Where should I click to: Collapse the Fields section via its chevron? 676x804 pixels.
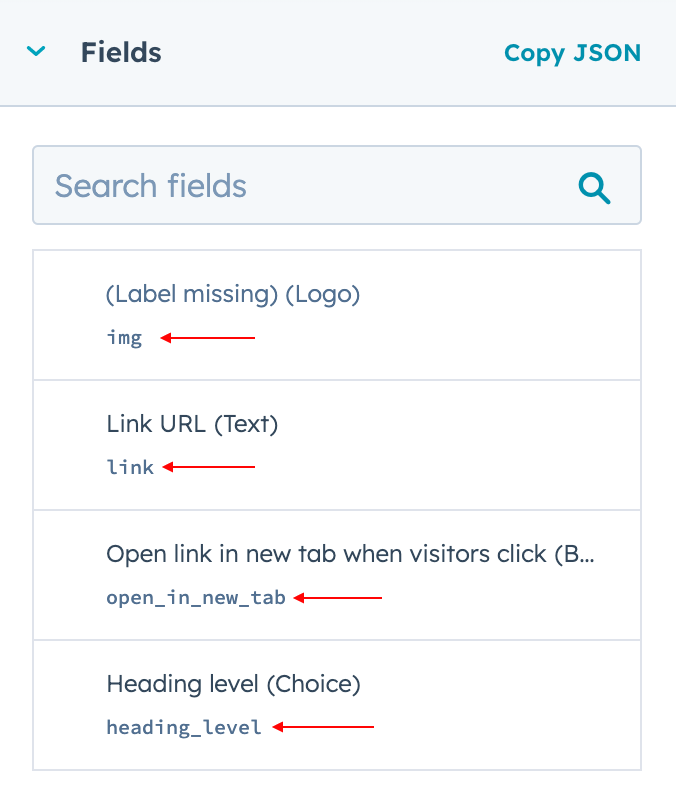click(36, 51)
